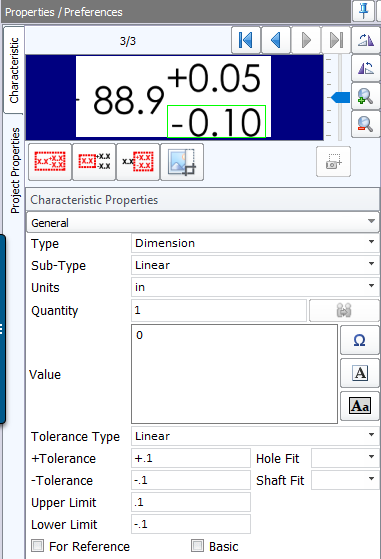Switch to the Project Properties tab
The width and height of the screenshot is (381, 559).
[x=15, y=170]
